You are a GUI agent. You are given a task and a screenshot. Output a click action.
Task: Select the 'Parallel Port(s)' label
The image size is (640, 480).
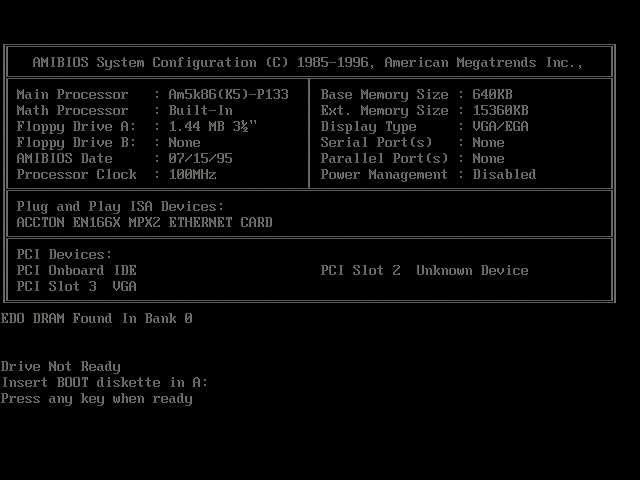click(384, 158)
